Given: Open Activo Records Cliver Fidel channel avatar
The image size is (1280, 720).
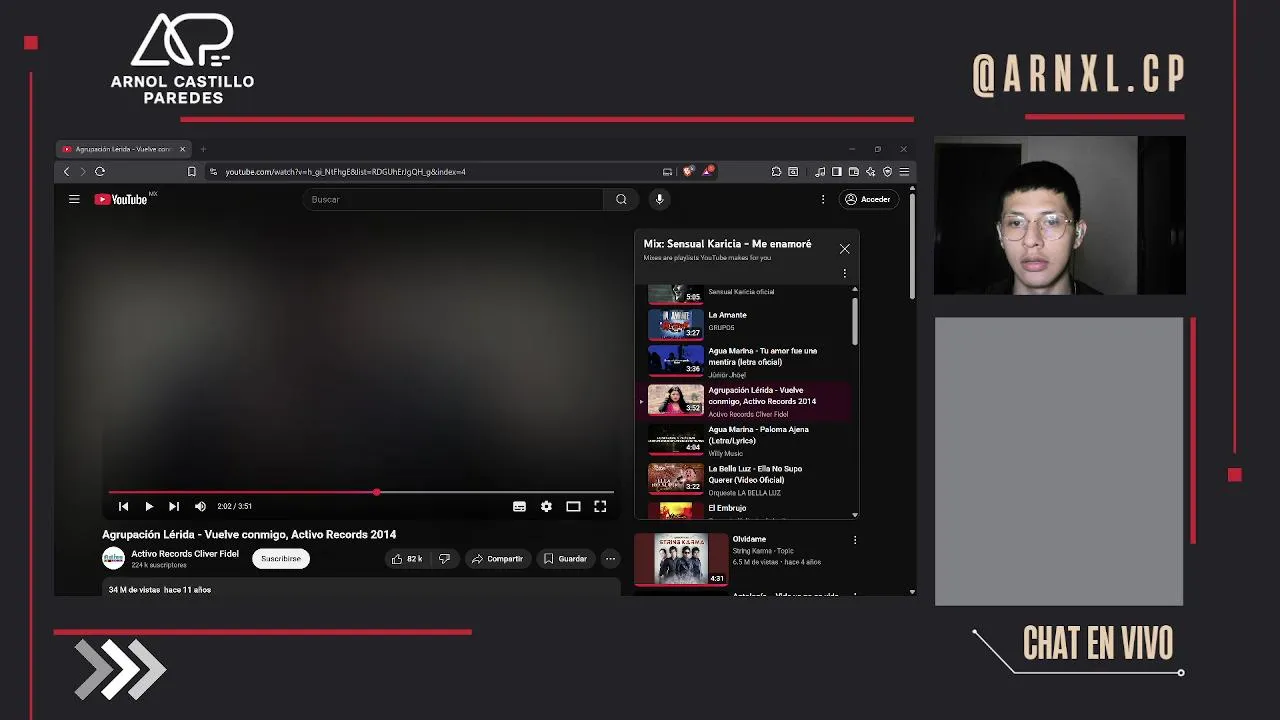Looking at the screenshot, I should (x=113, y=558).
